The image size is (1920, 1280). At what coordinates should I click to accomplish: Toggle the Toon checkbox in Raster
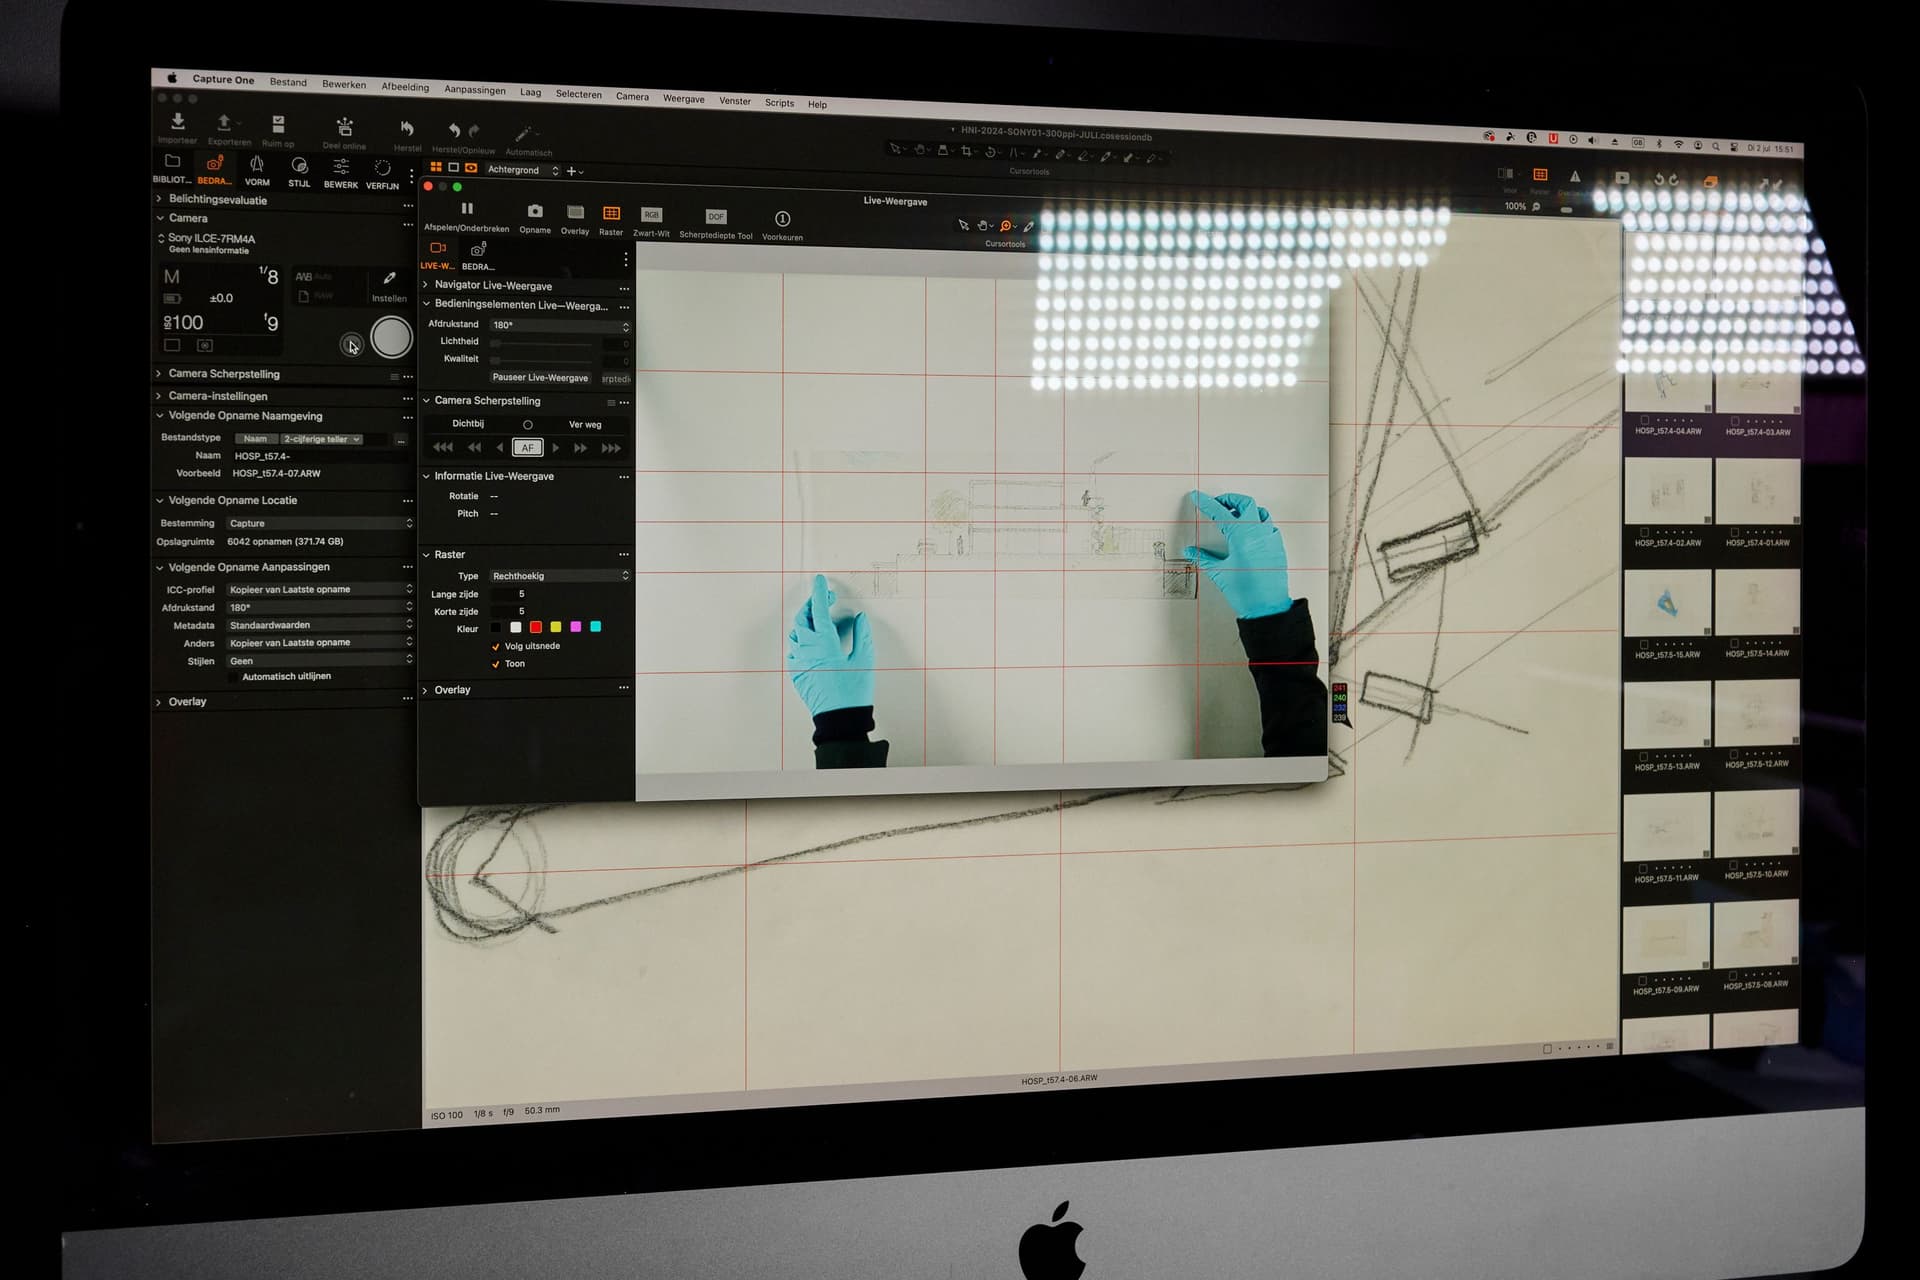click(496, 664)
